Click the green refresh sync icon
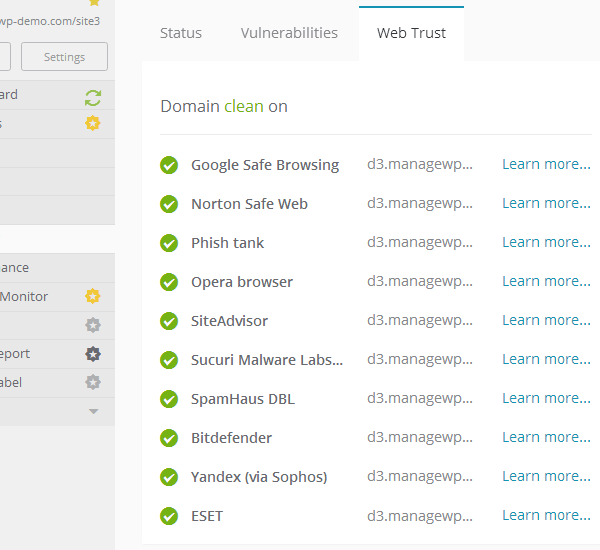This screenshot has width=600, height=550. tap(93, 98)
